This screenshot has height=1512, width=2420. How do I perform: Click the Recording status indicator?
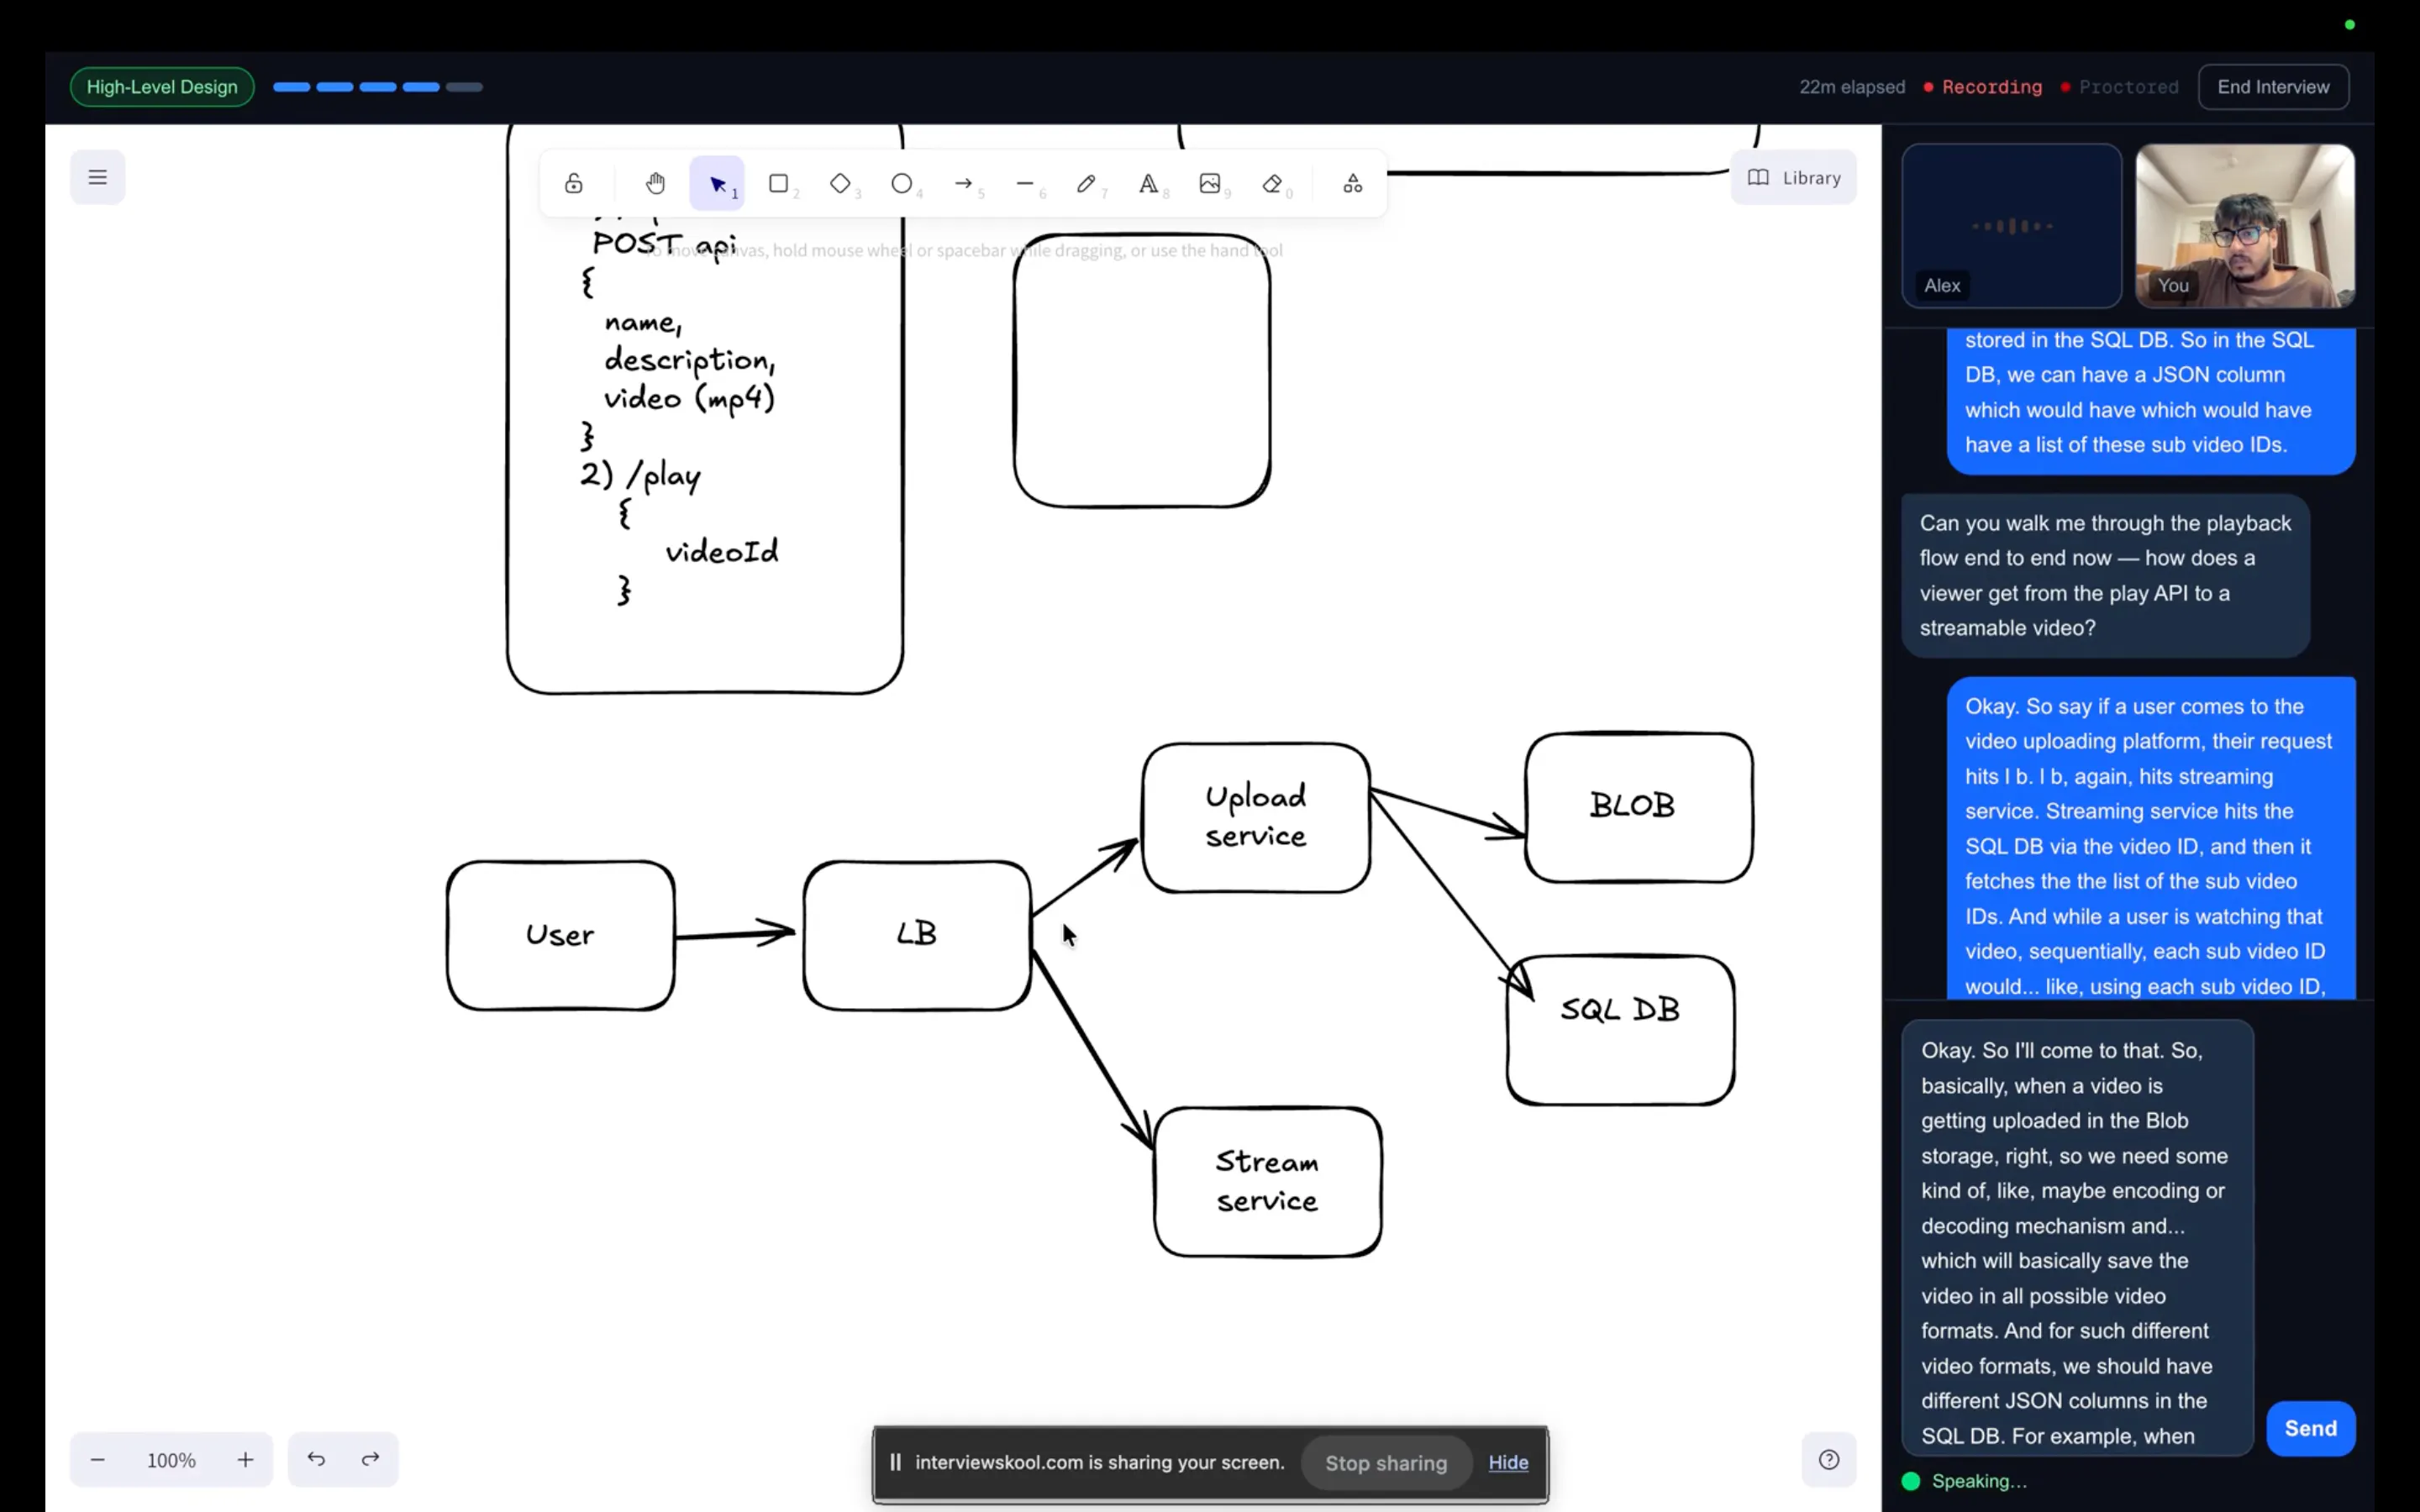click(x=1983, y=87)
